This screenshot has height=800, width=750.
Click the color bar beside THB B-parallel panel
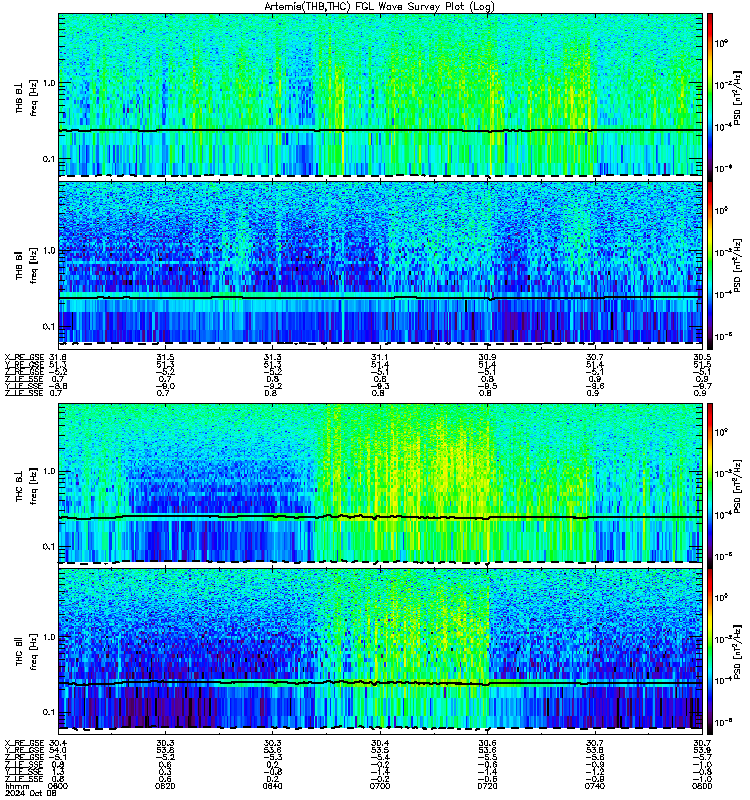click(x=710, y=265)
